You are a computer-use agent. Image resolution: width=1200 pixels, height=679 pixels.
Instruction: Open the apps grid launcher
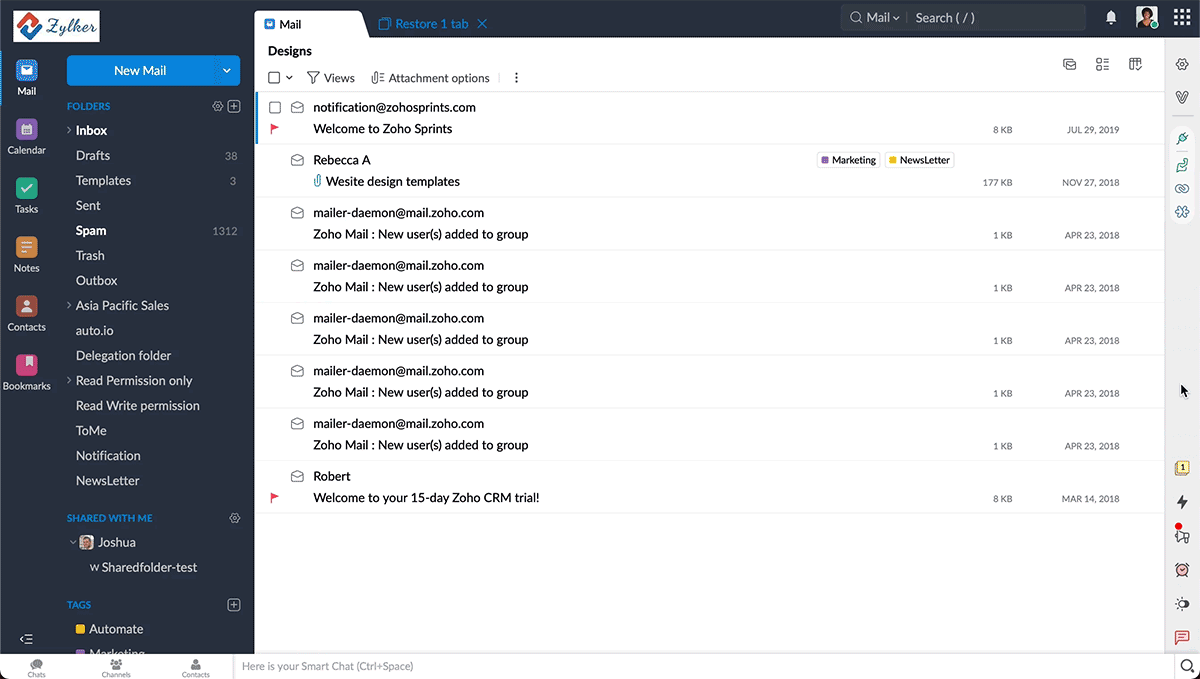(1181, 18)
